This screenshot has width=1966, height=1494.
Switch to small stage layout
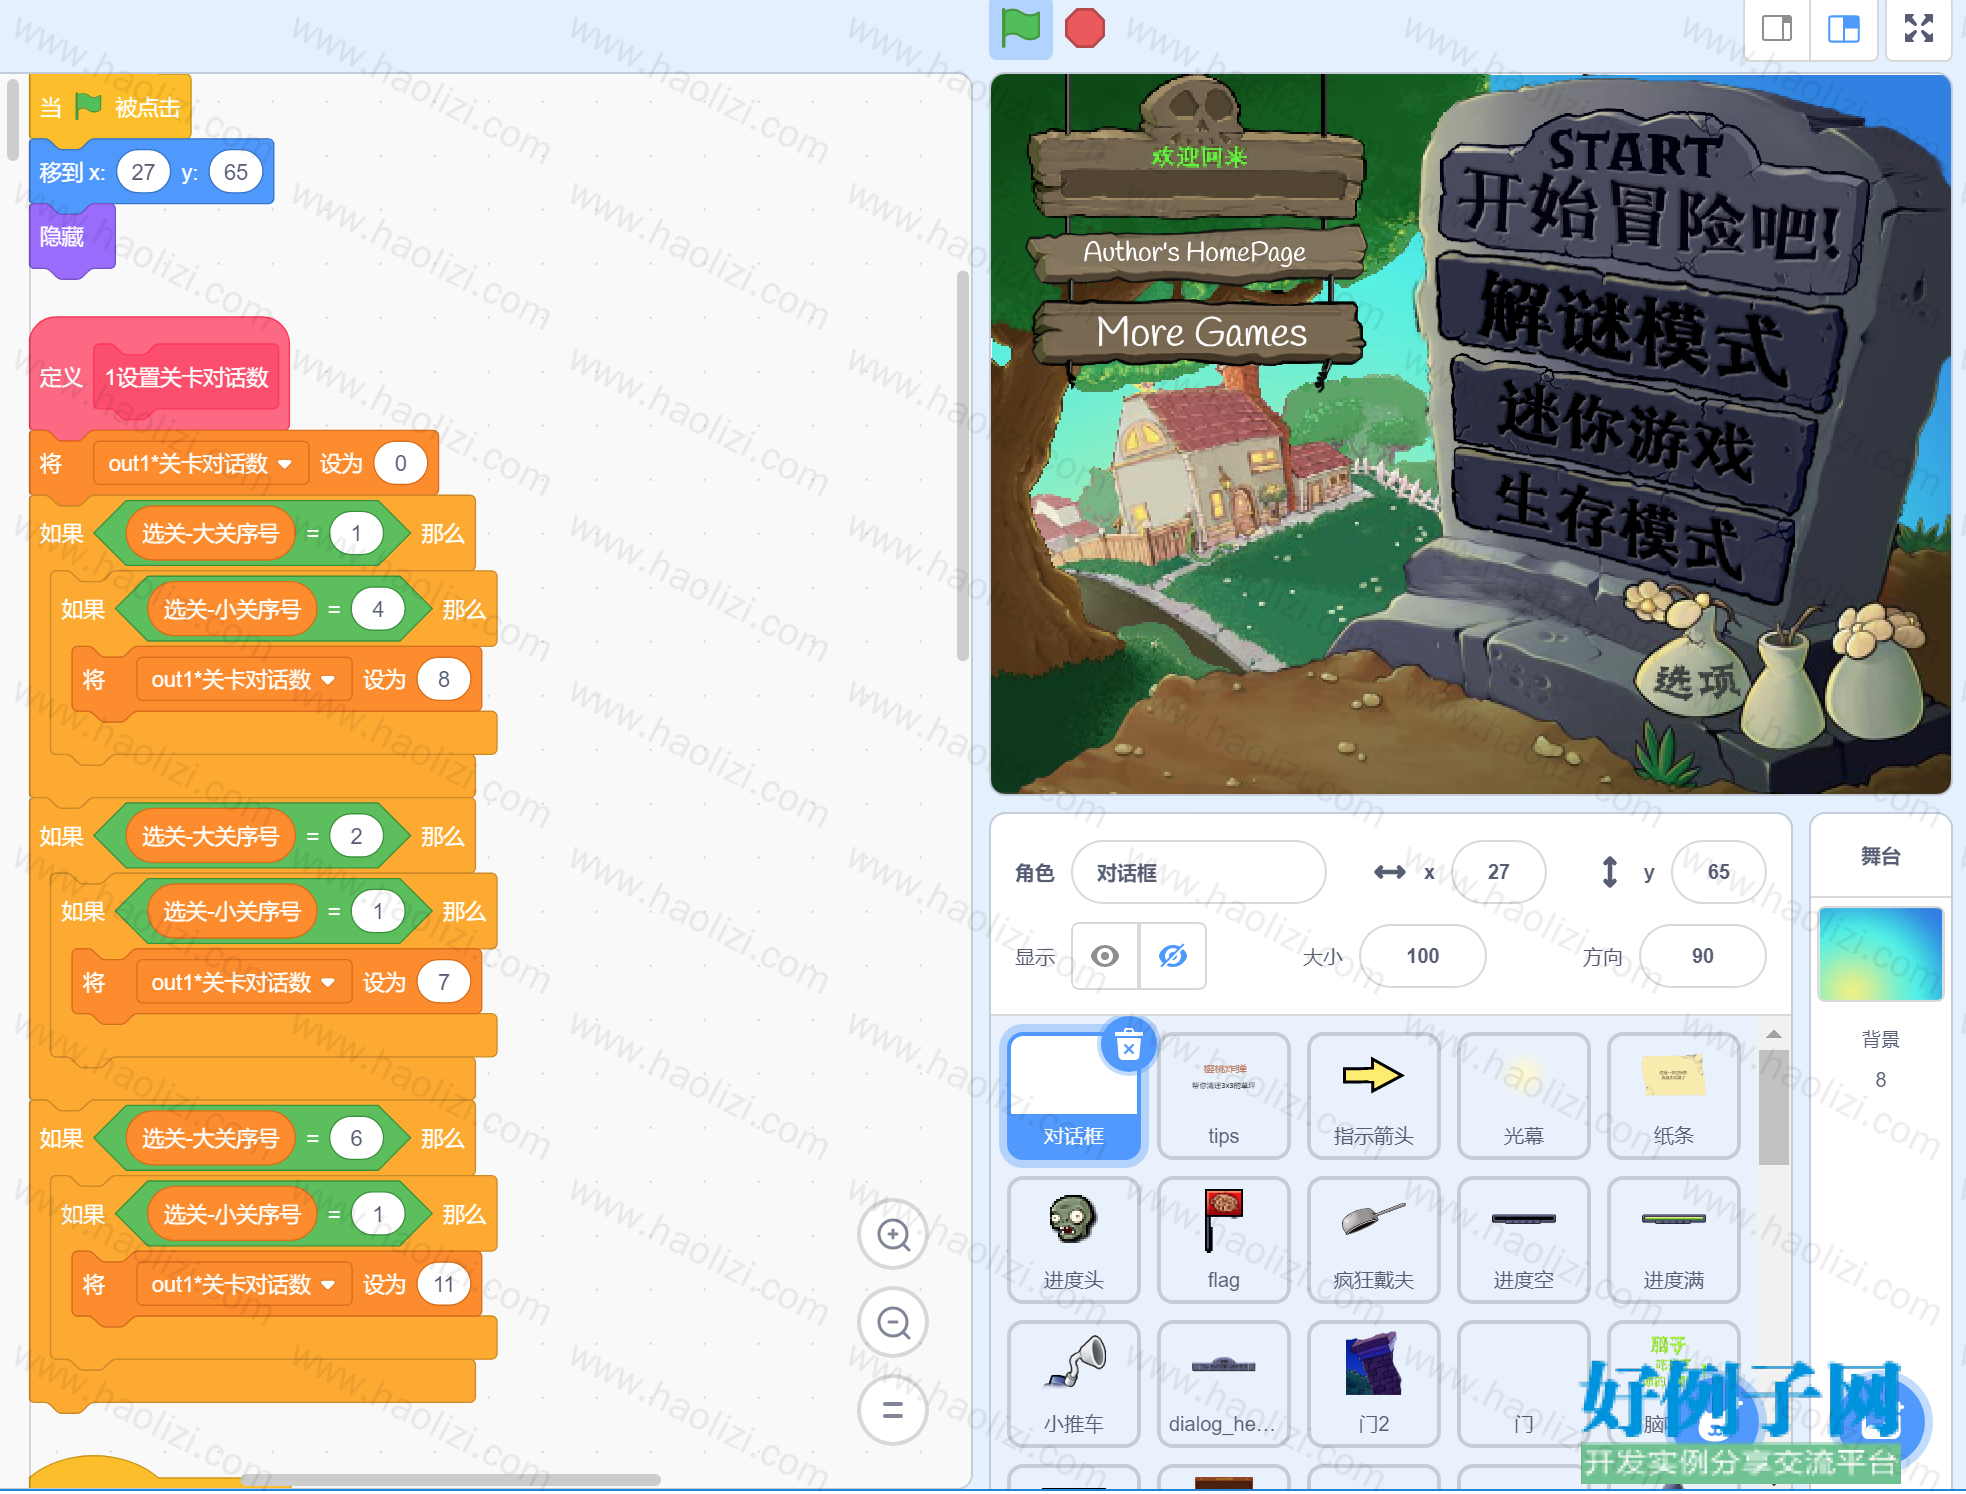click(x=1777, y=28)
